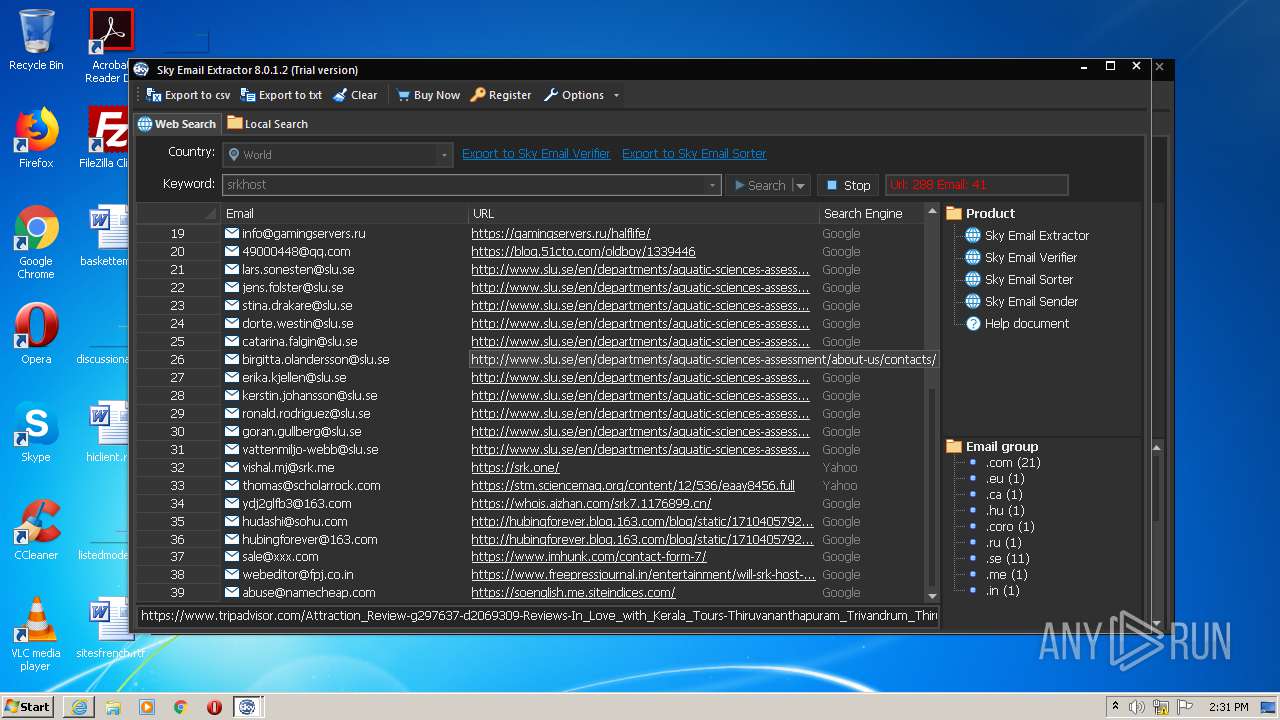Follow the Export to Sky Email Verifier link
The image size is (1280, 720).
pyautogui.click(x=536, y=154)
